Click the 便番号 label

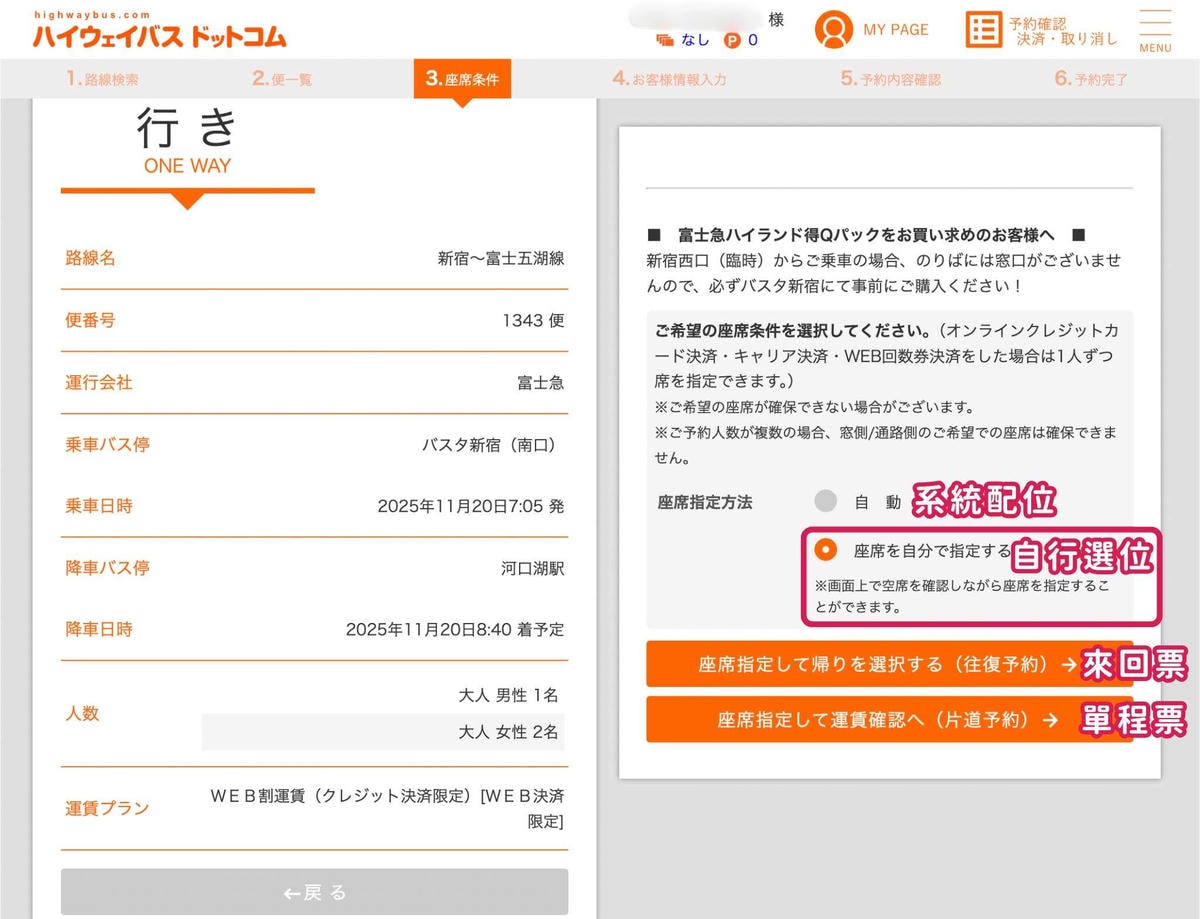[90, 320]
